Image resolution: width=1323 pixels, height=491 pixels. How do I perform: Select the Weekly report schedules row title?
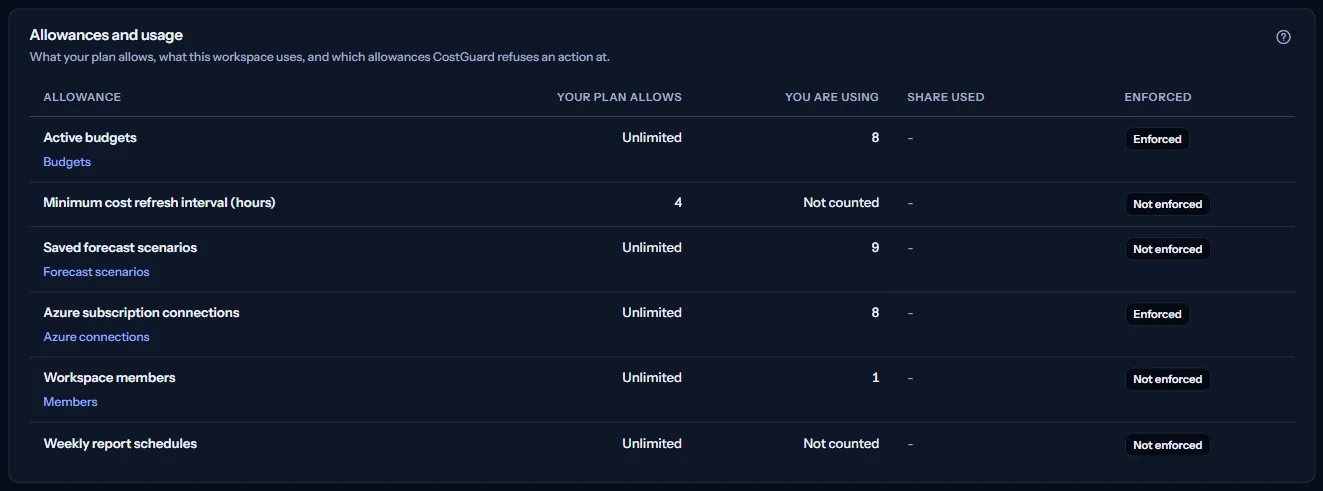pos(120,443)
